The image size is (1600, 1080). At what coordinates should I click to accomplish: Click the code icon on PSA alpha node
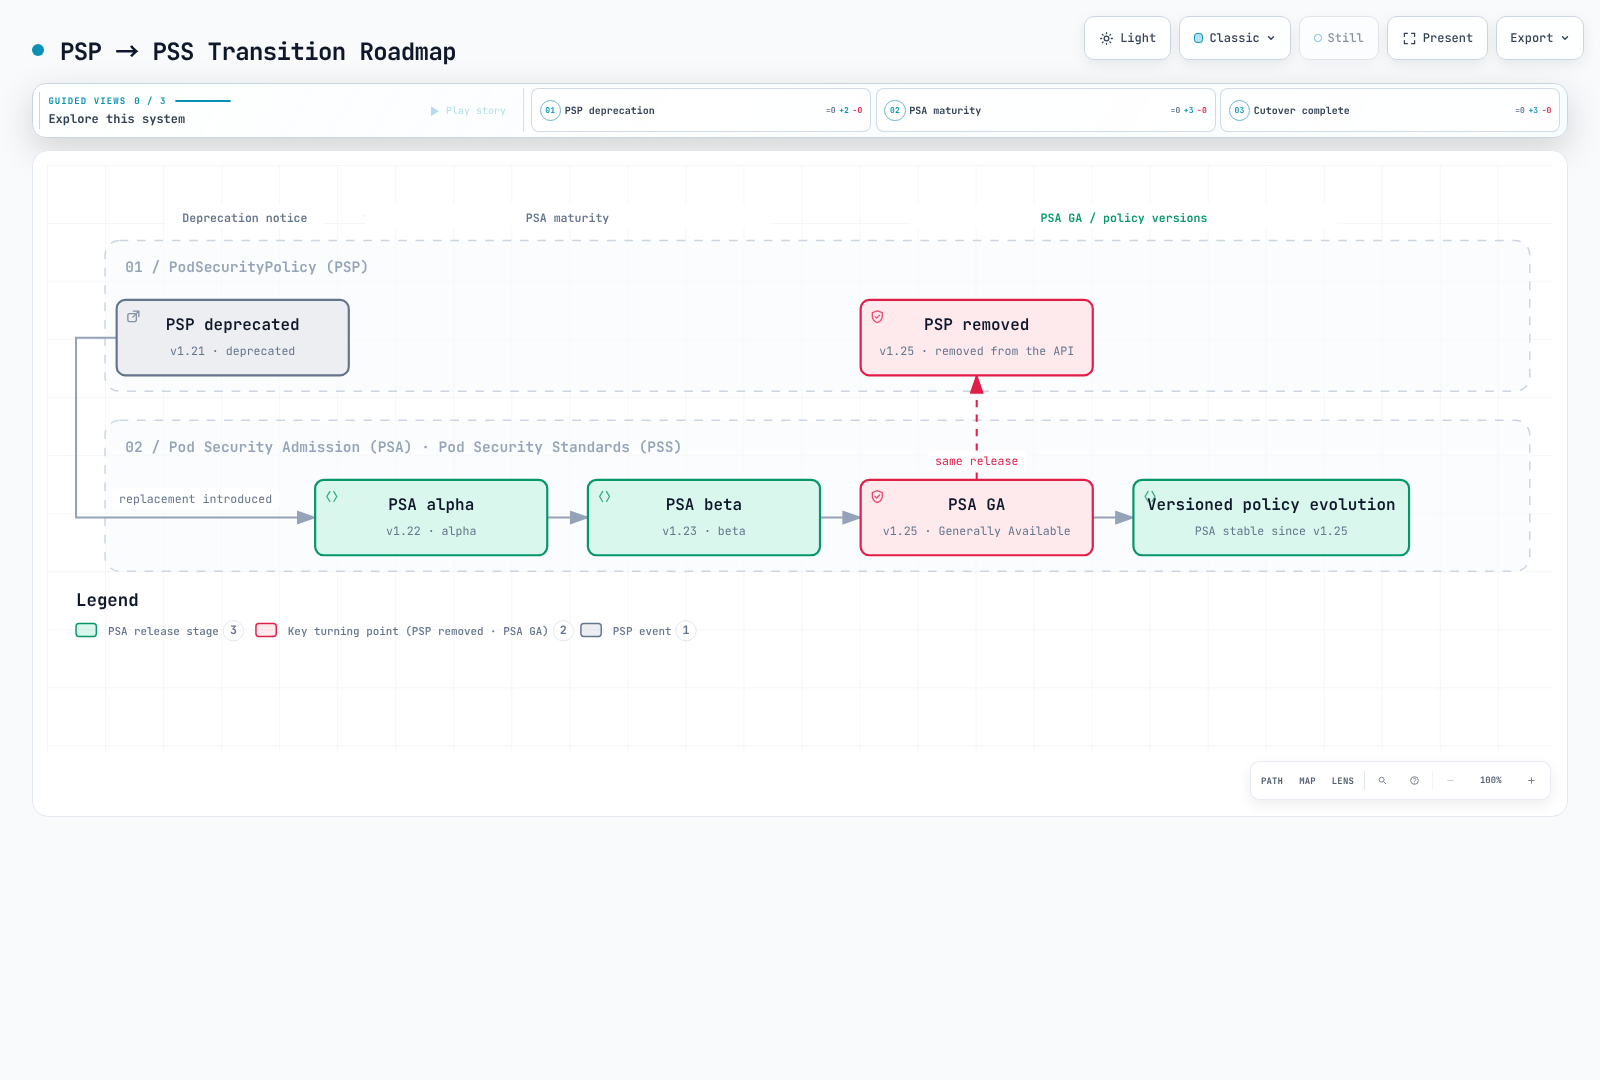point(332,496)
